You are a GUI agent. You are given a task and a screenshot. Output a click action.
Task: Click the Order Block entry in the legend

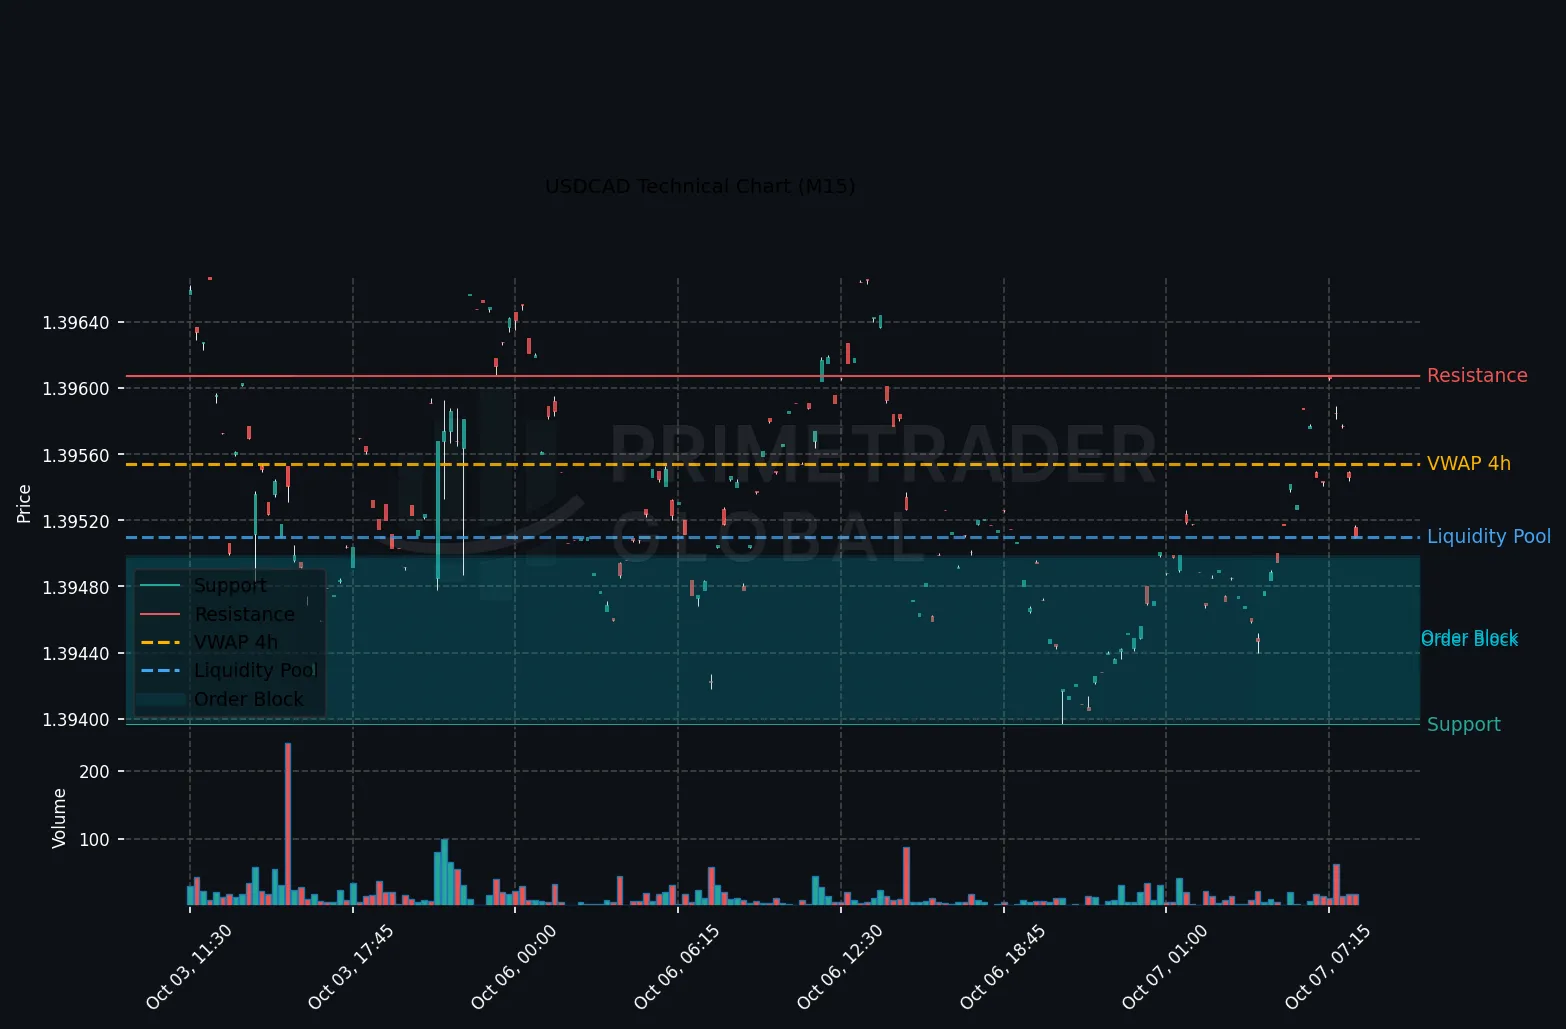[x=248, y=699]
